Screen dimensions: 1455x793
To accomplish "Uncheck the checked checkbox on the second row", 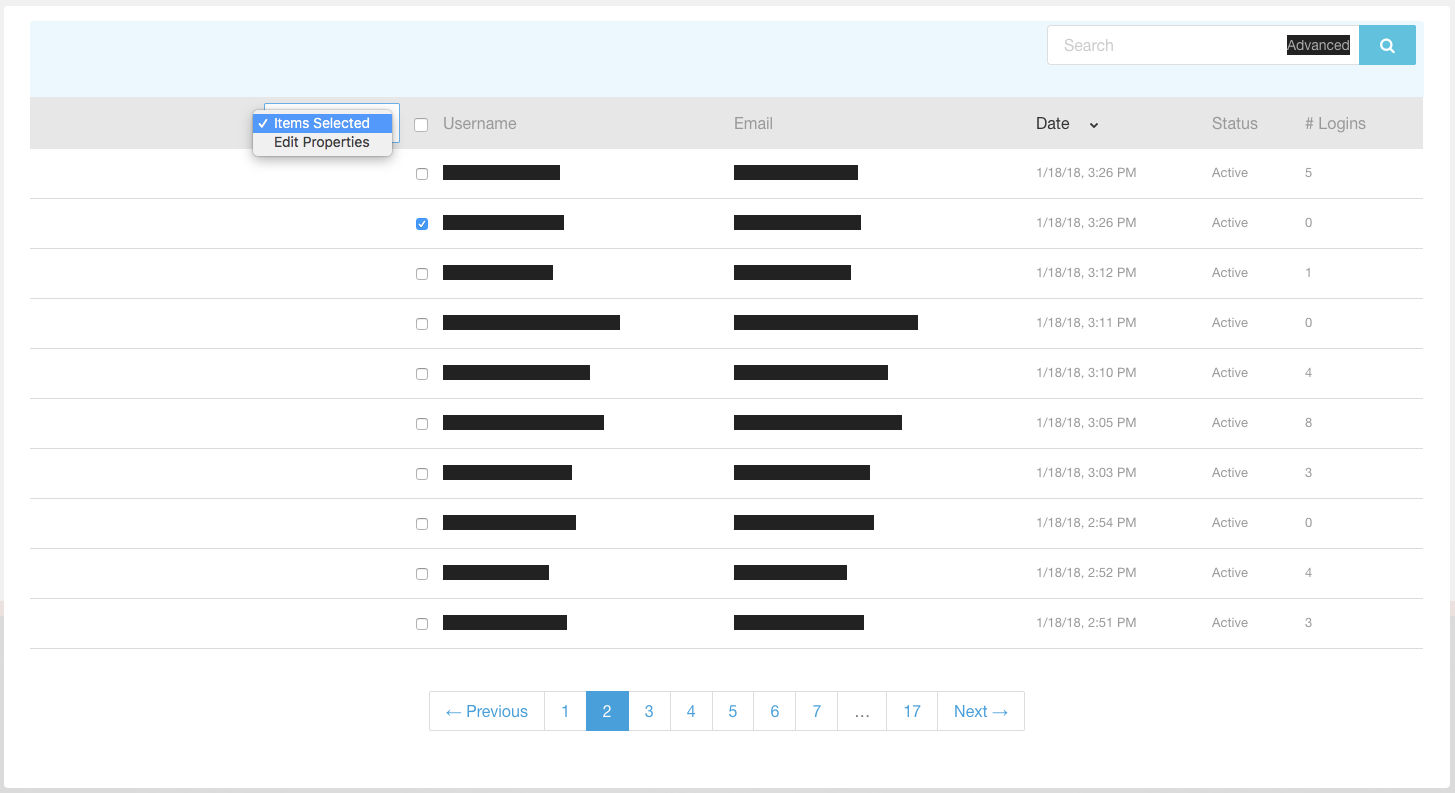I will pos(421,223).
